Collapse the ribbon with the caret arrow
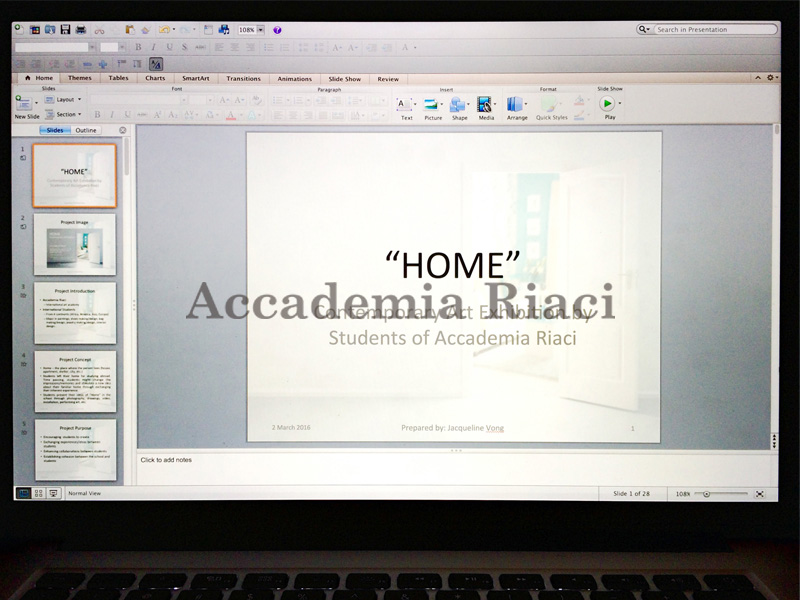Viewport: 800px width, 600px height. 758,78
